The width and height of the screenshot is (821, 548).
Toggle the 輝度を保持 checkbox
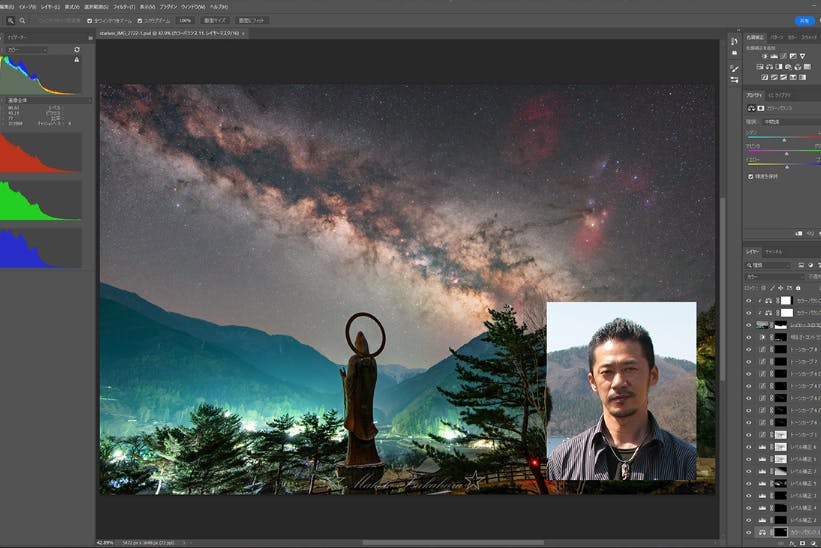[751, 177]
